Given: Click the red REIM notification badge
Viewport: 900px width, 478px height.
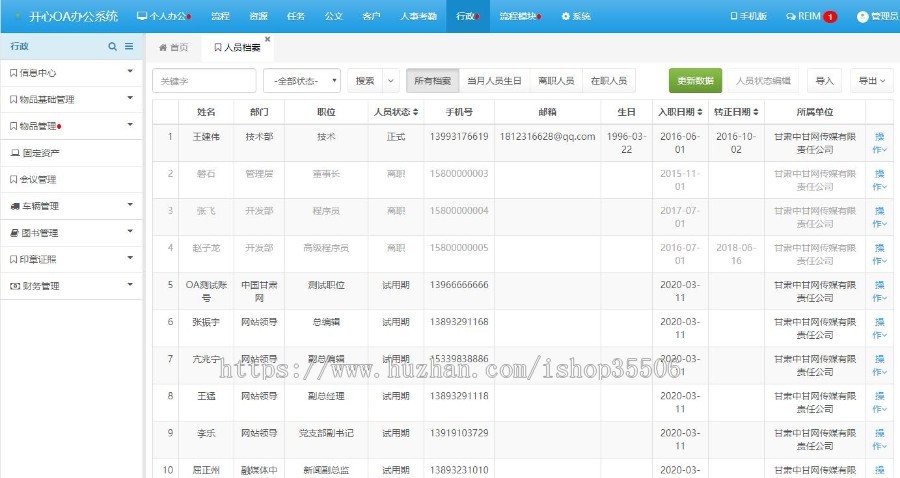Looking at the screenshot, I should (x=830, y=17).
